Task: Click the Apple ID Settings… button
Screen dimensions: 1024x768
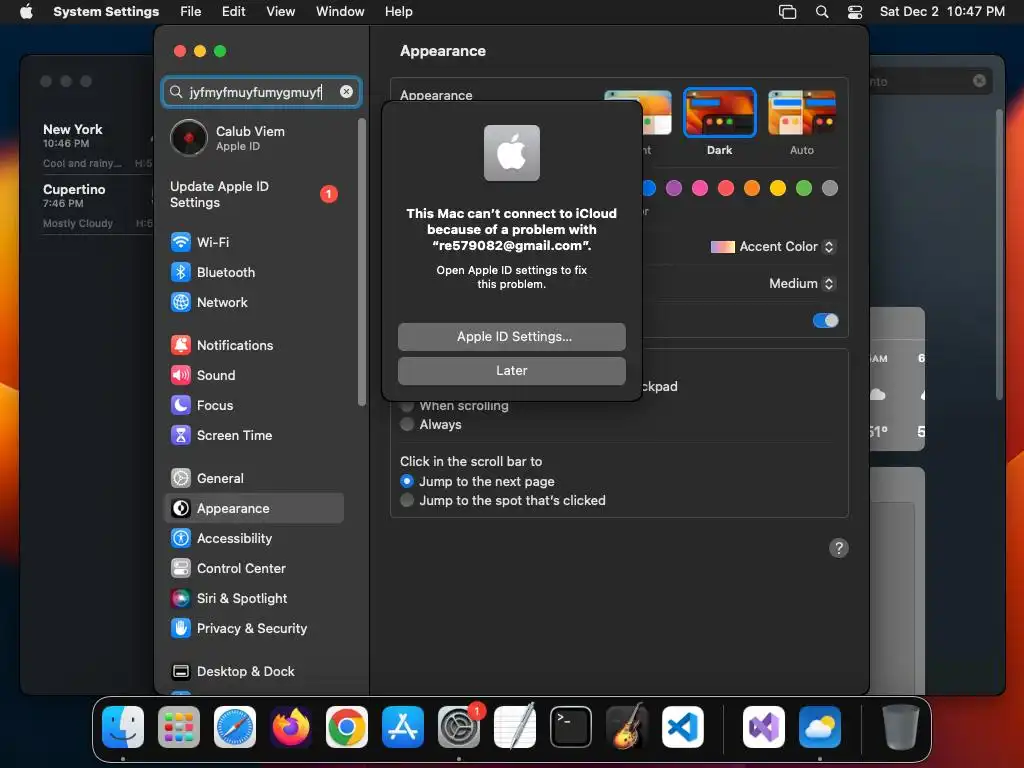Action: pyautogui.click(x=512, y=337)
